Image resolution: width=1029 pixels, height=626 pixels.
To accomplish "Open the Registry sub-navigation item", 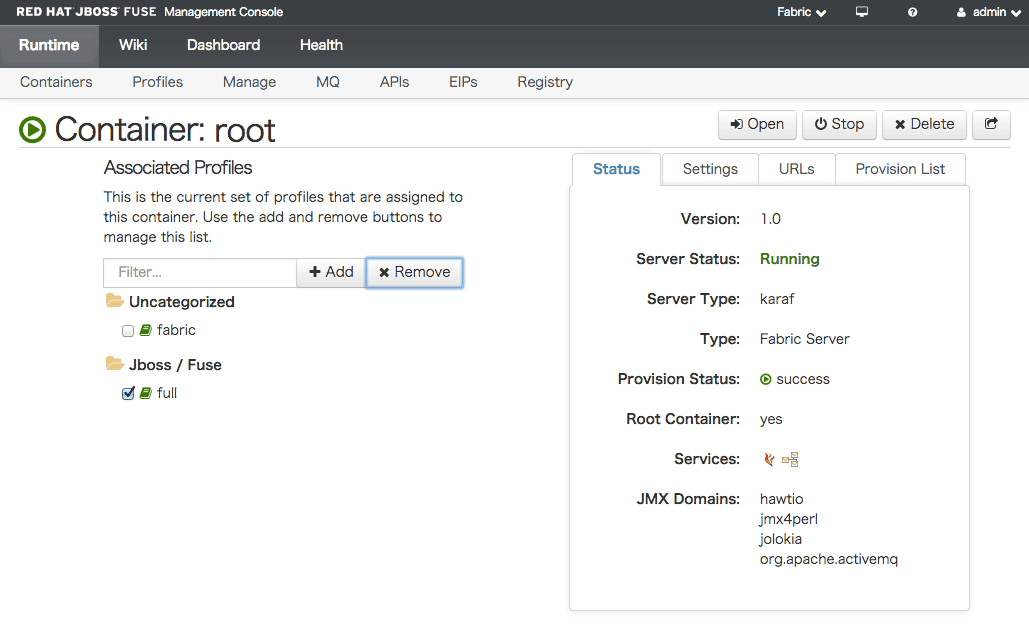I will pos(545,82).
